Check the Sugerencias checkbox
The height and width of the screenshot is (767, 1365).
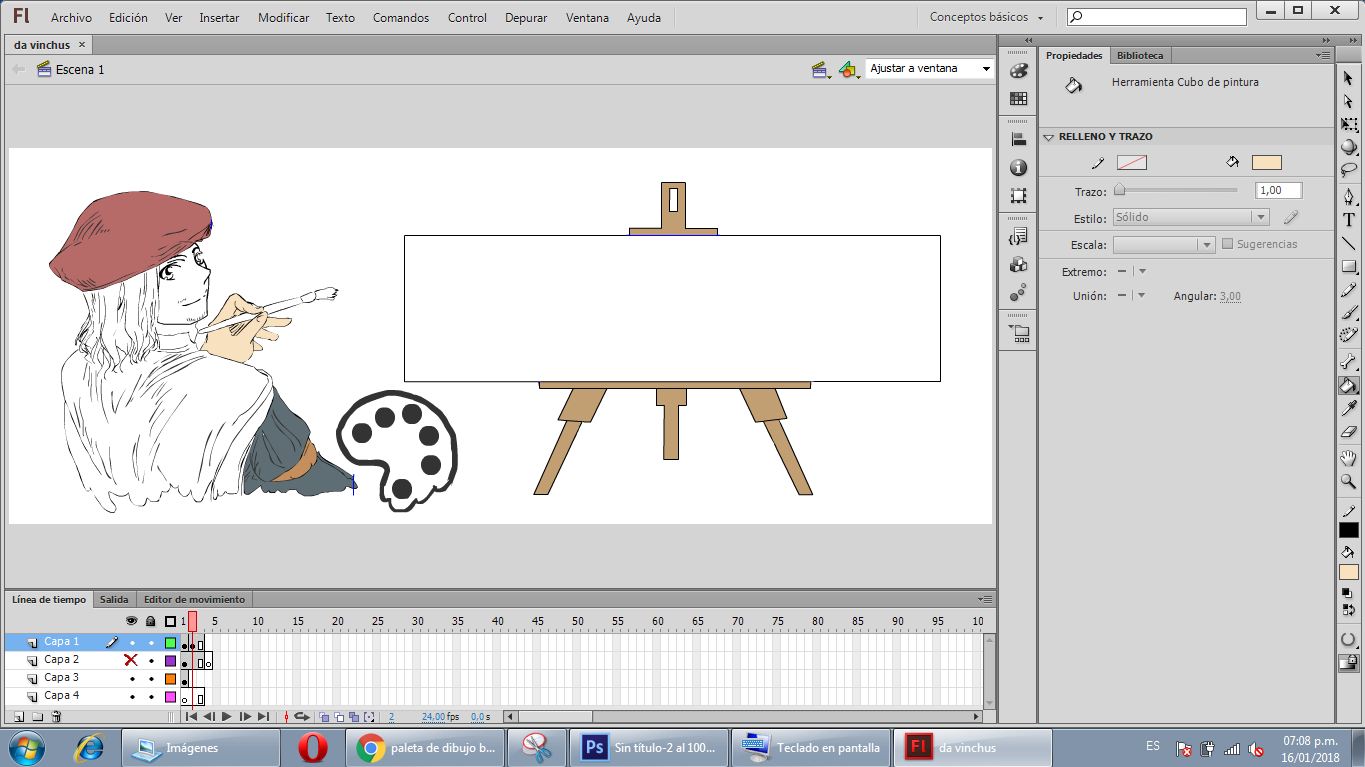pyautogui.click(x=1228, y=244)
